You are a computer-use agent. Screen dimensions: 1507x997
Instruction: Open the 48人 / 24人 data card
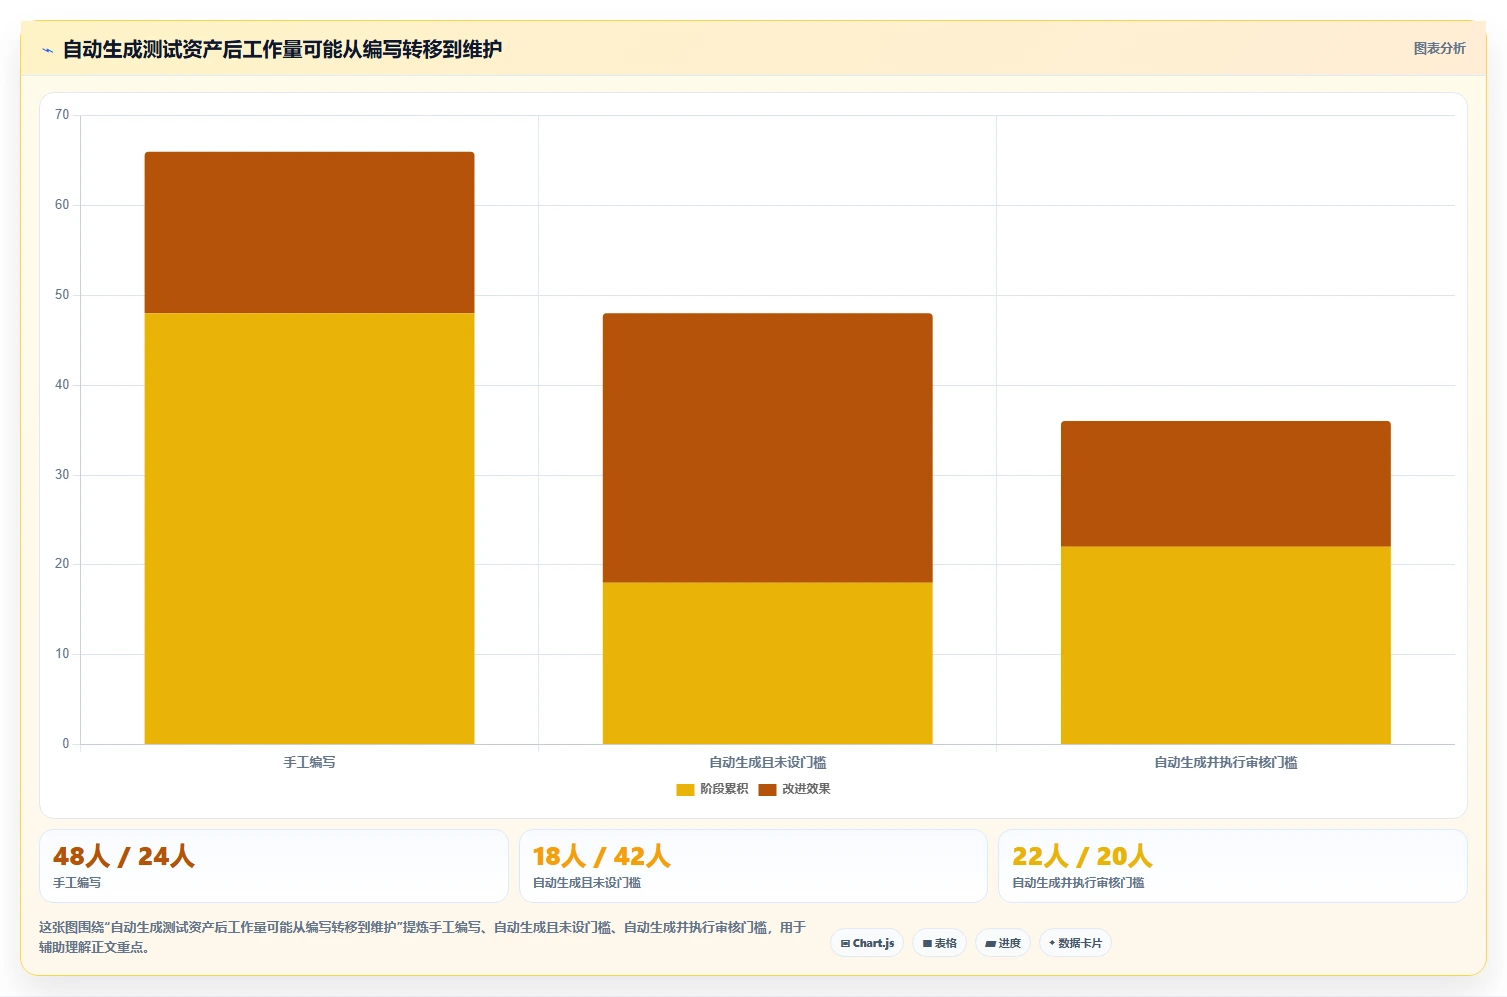(x=274, y=866)
